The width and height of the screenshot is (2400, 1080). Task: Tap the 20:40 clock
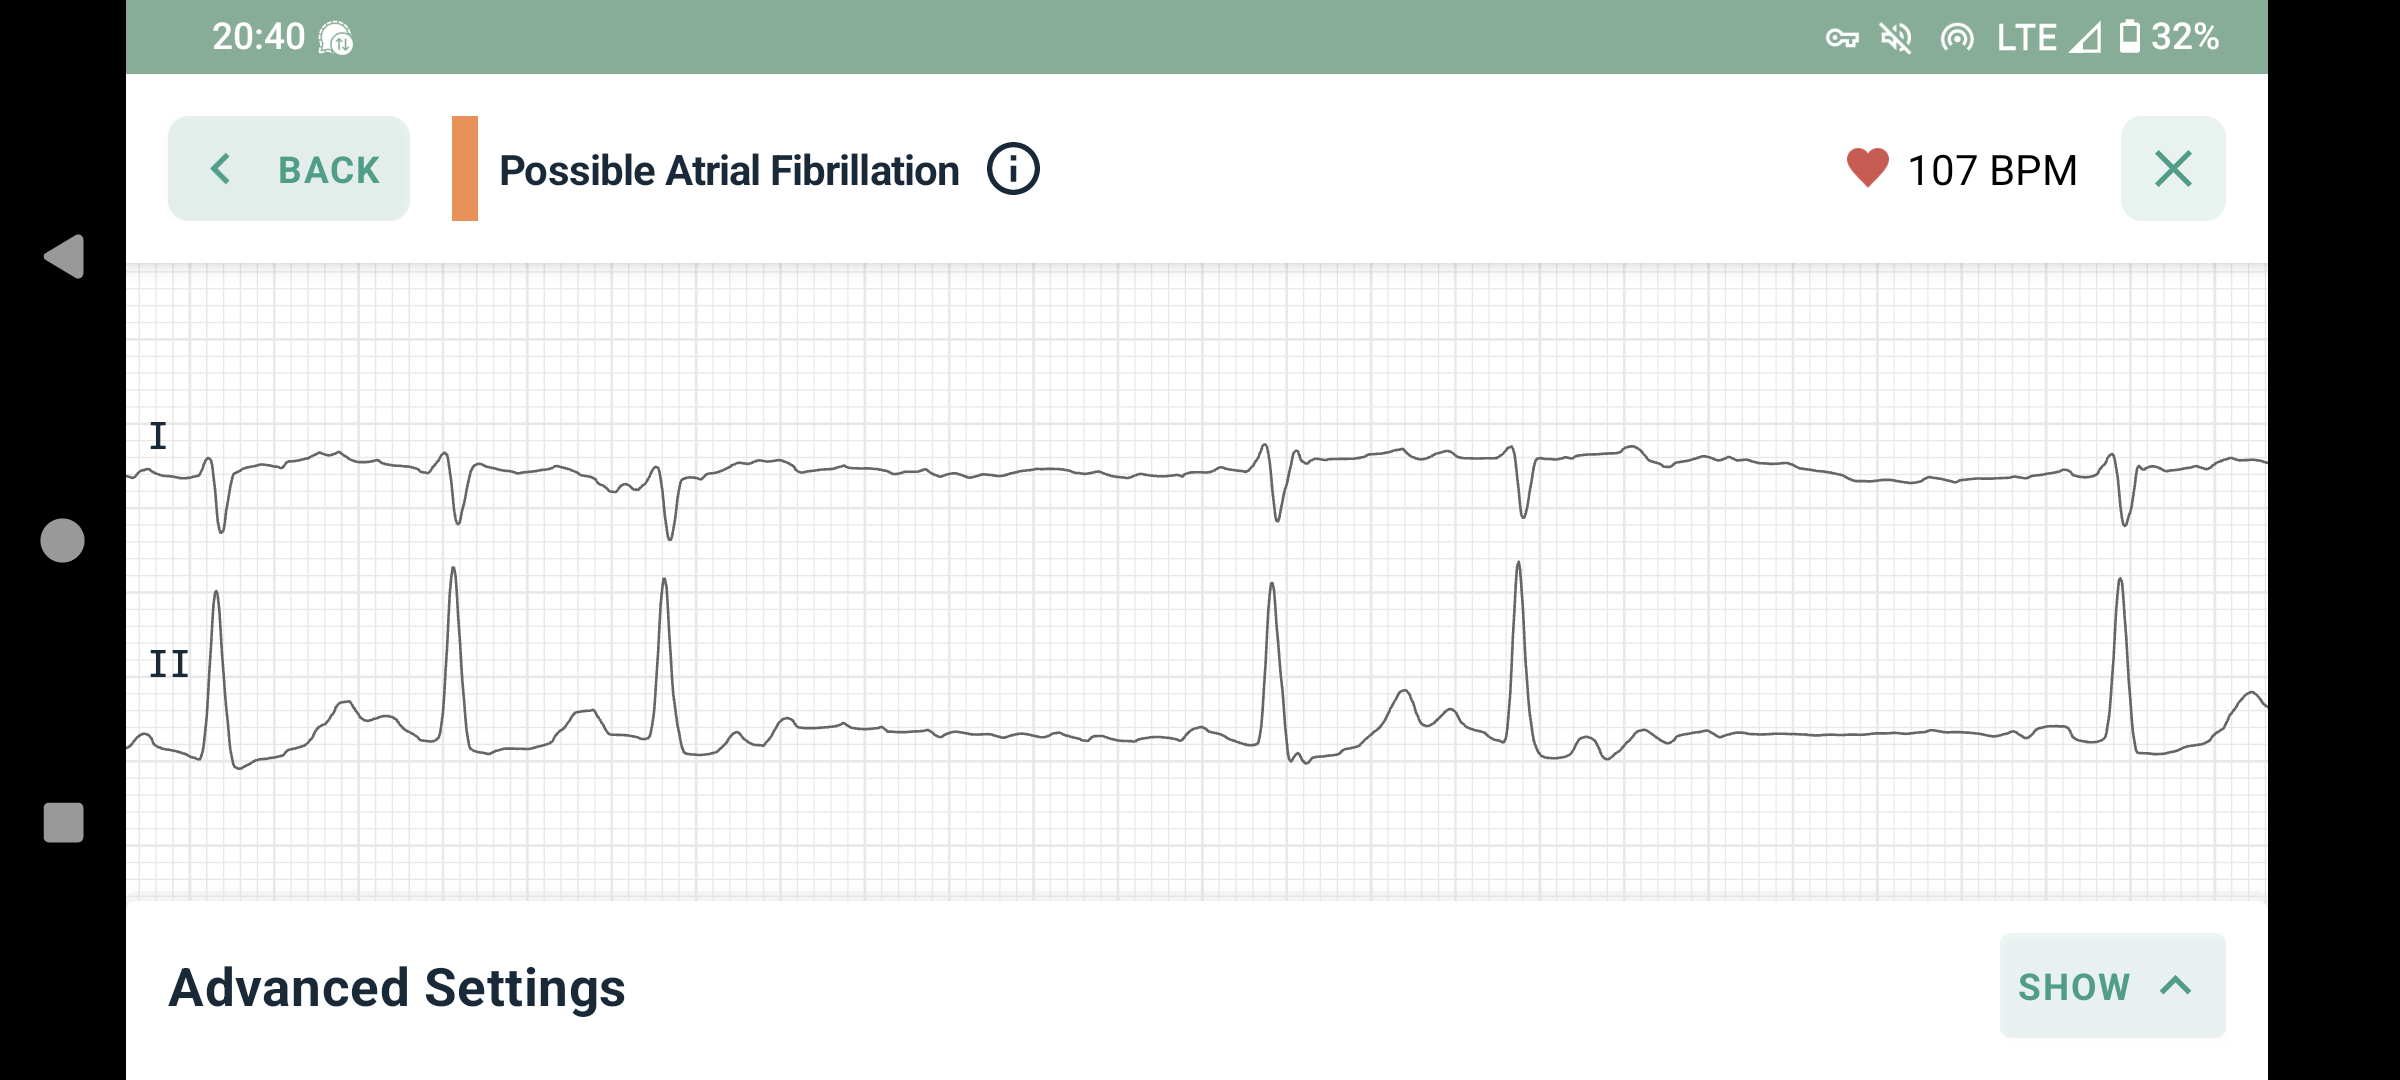coord(258,37)
